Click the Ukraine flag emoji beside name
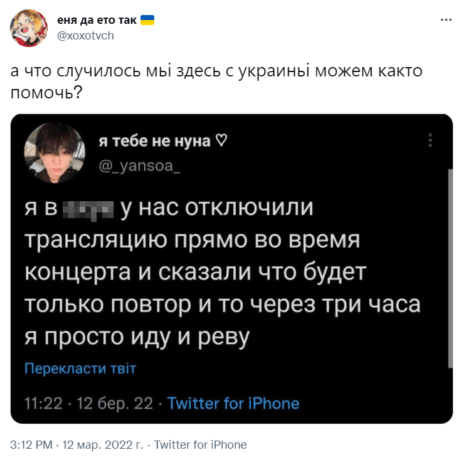Screen dimensions: 466x460 pyautogui.click(x=147, y=20)
